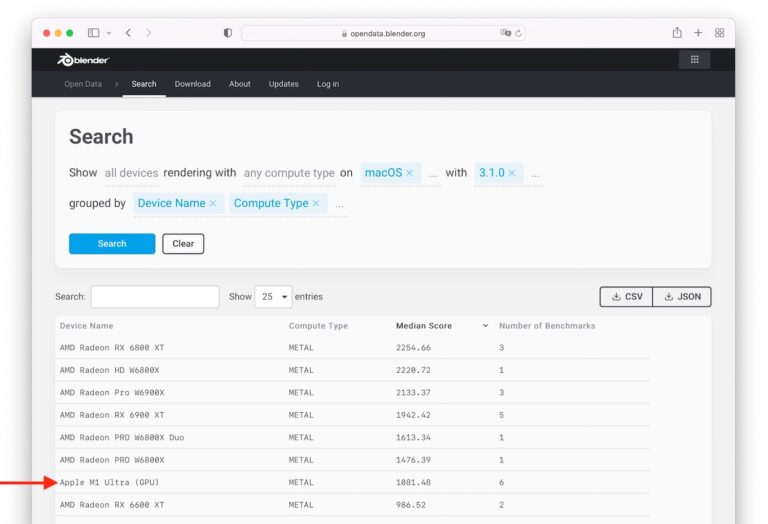
Task: Open a new tab with plus icon
Action: point(698,33)
